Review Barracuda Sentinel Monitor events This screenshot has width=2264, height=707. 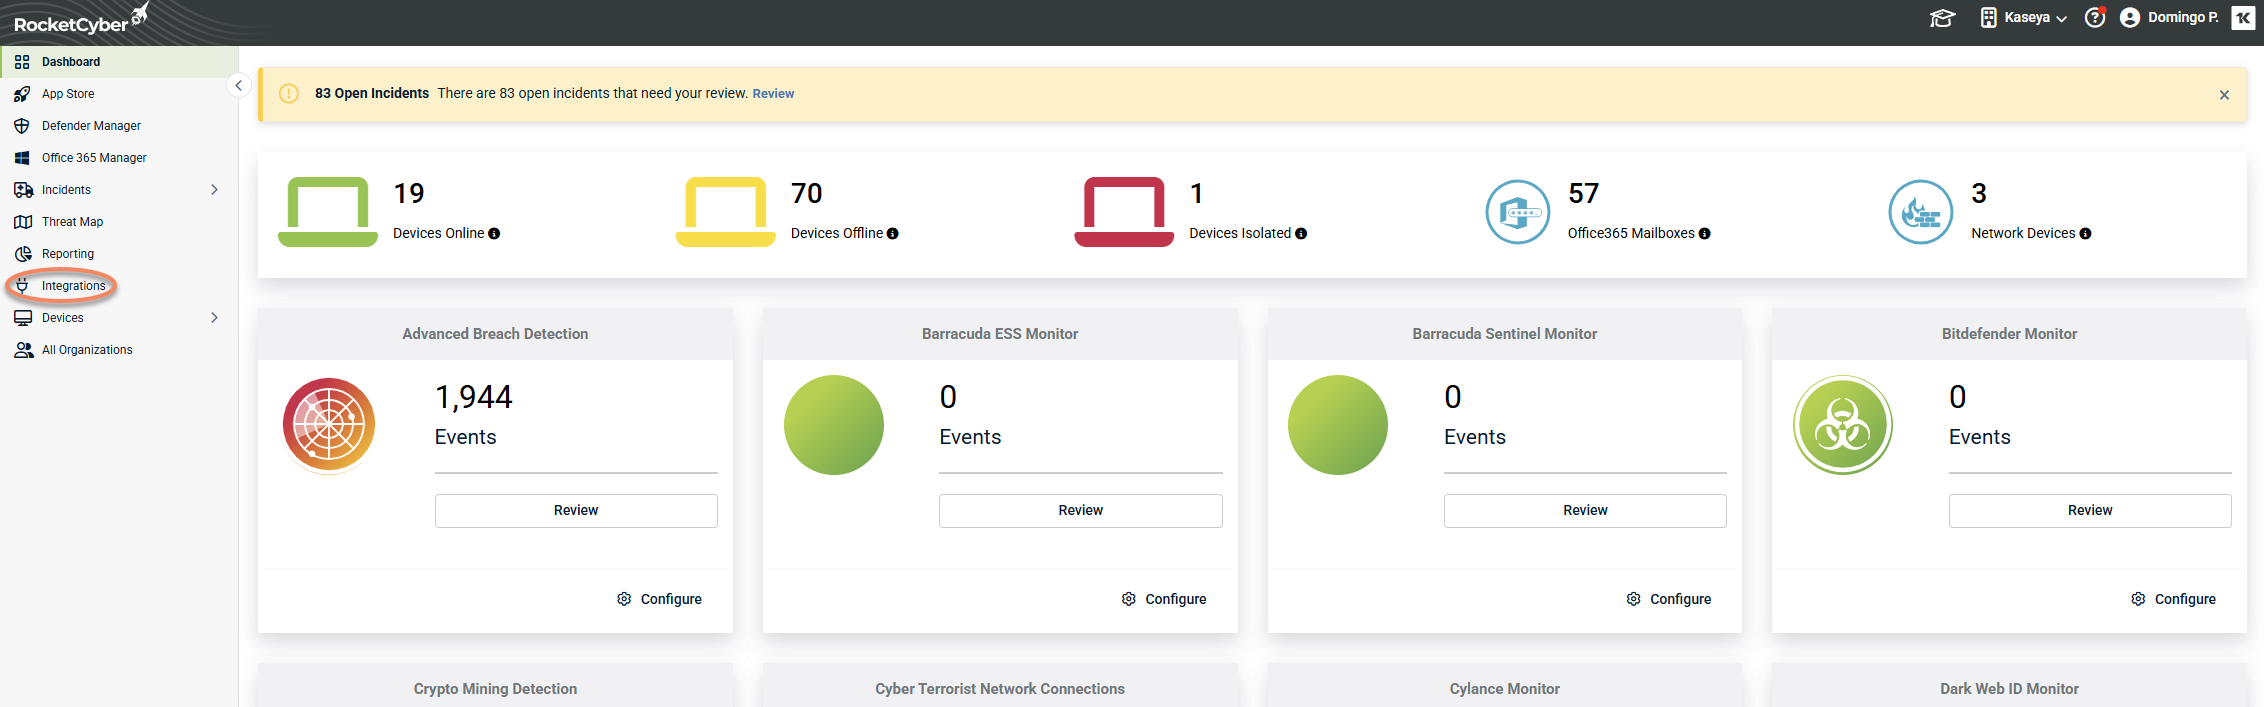point(1585,511)
